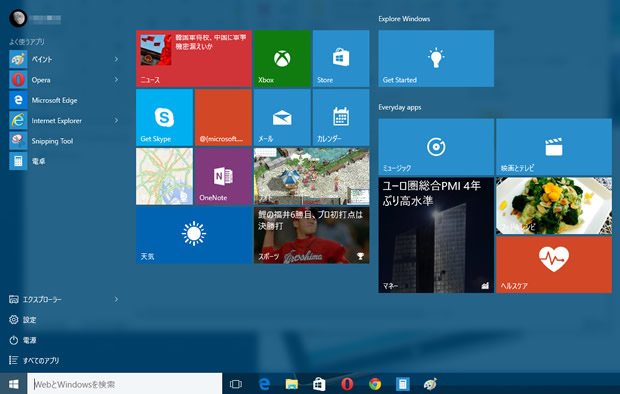This screenshot has height=394, width=620.
Task: Click the Windows Start button
Action: click(x=13, y=384)
